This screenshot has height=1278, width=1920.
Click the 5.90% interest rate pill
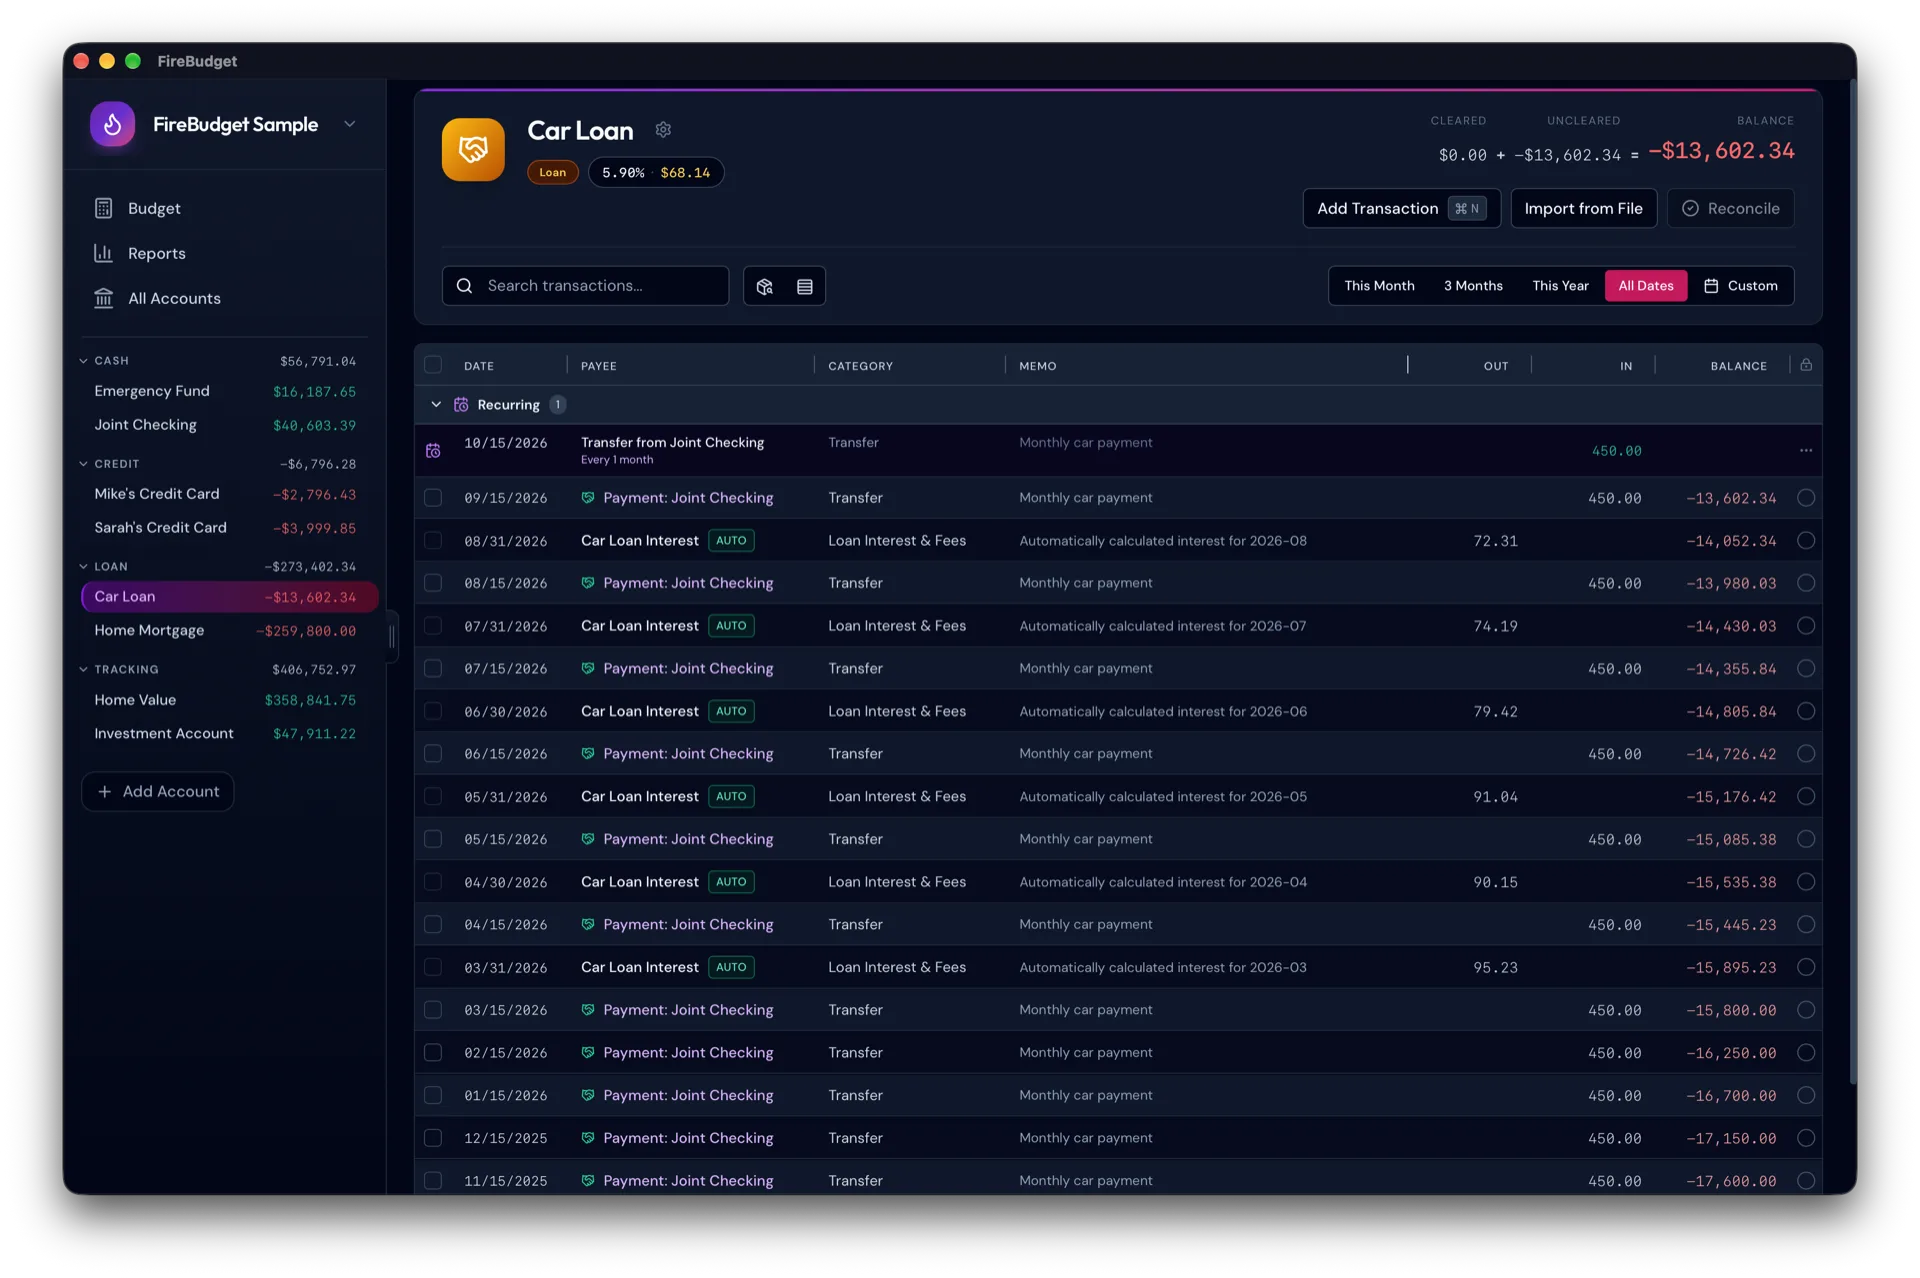pos(656,172)
